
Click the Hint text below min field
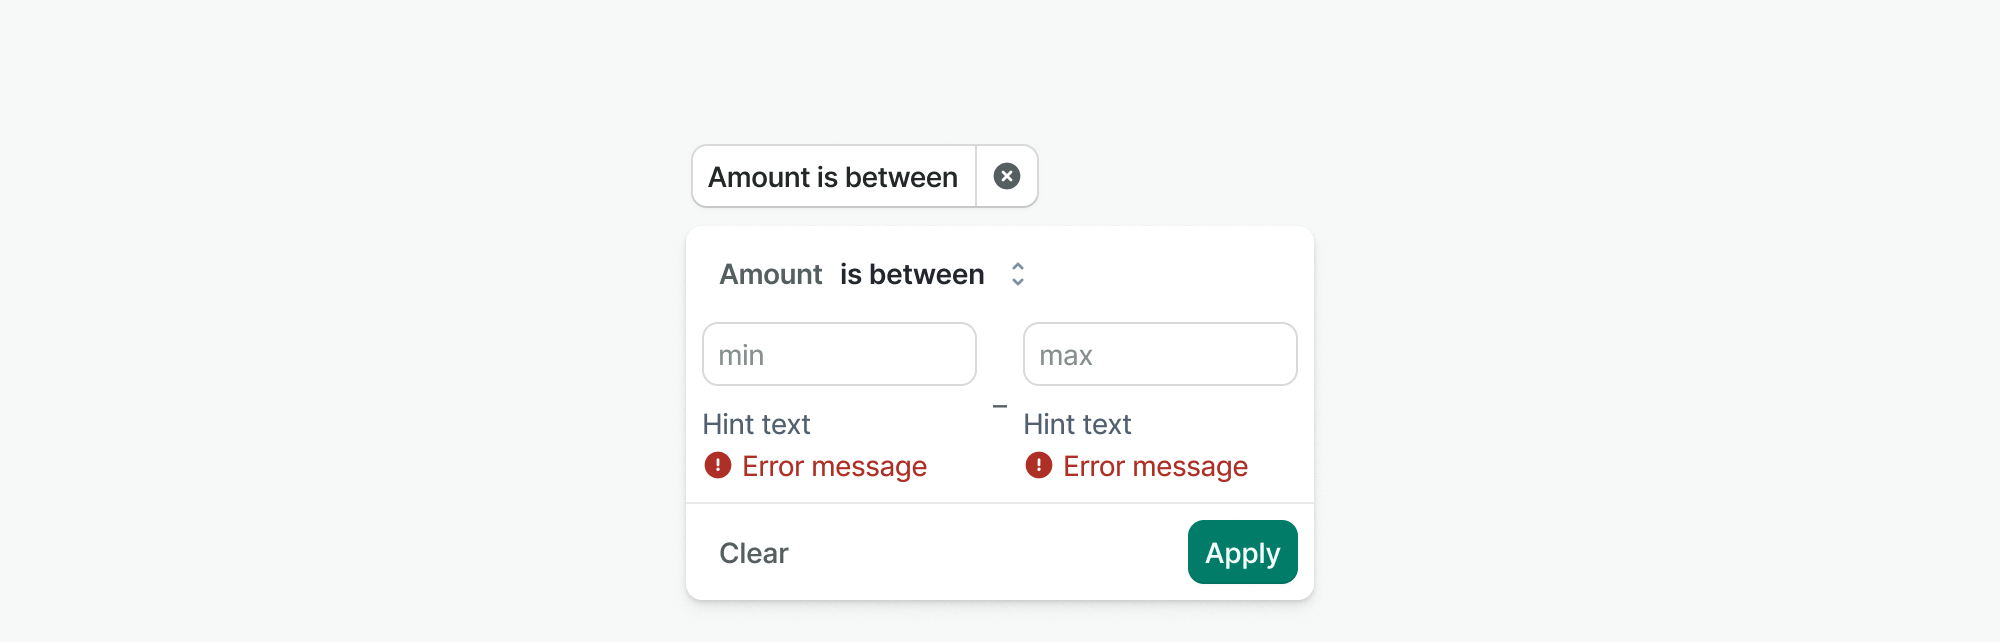click(756, 424)
